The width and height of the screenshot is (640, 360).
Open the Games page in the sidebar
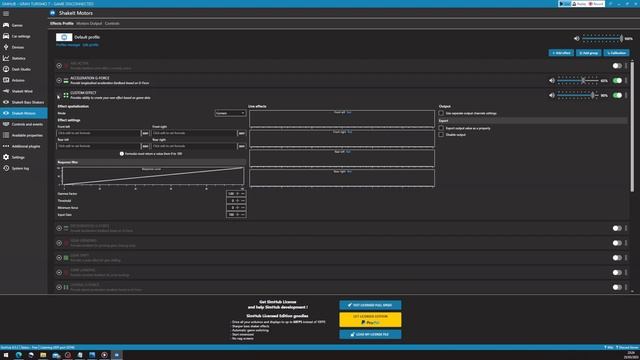pyautogui.click(x=24, y=25)
